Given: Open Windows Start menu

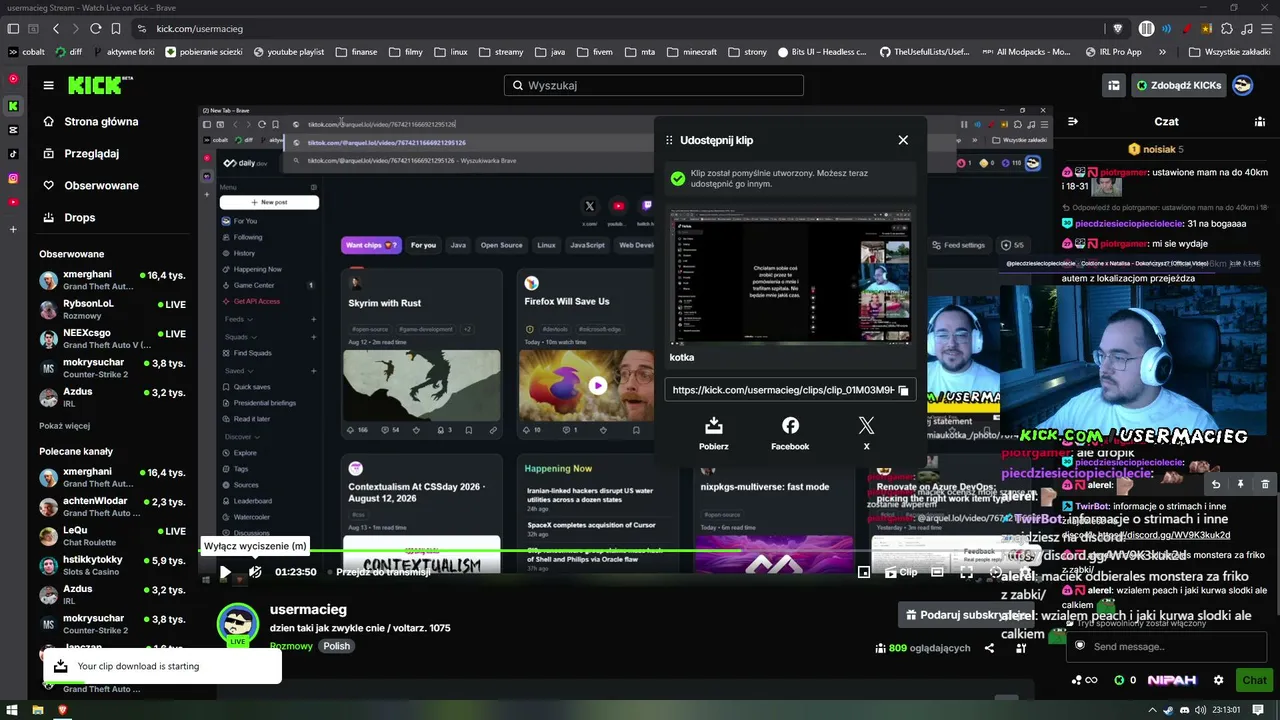Looking at the screenshot, I should [x=13, y=710].
